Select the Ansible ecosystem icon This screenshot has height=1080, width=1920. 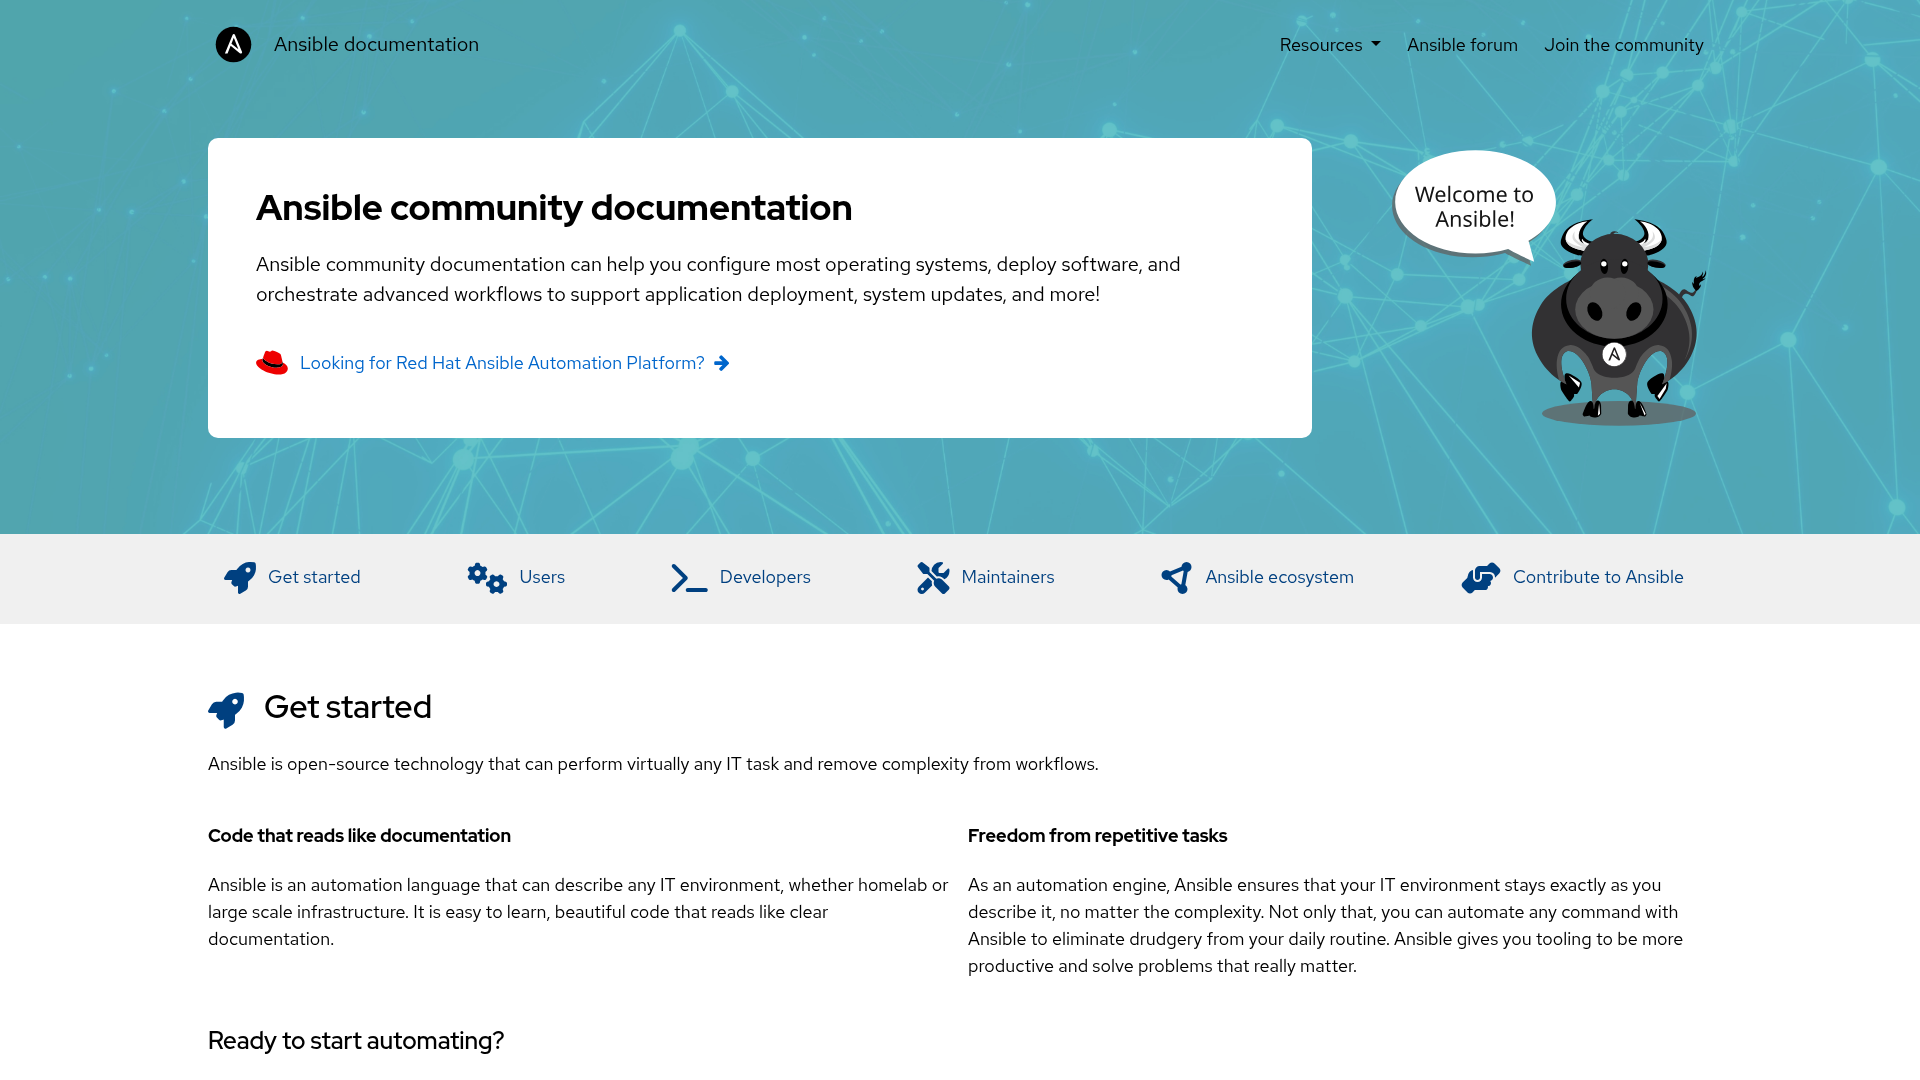coord(1176,577)
